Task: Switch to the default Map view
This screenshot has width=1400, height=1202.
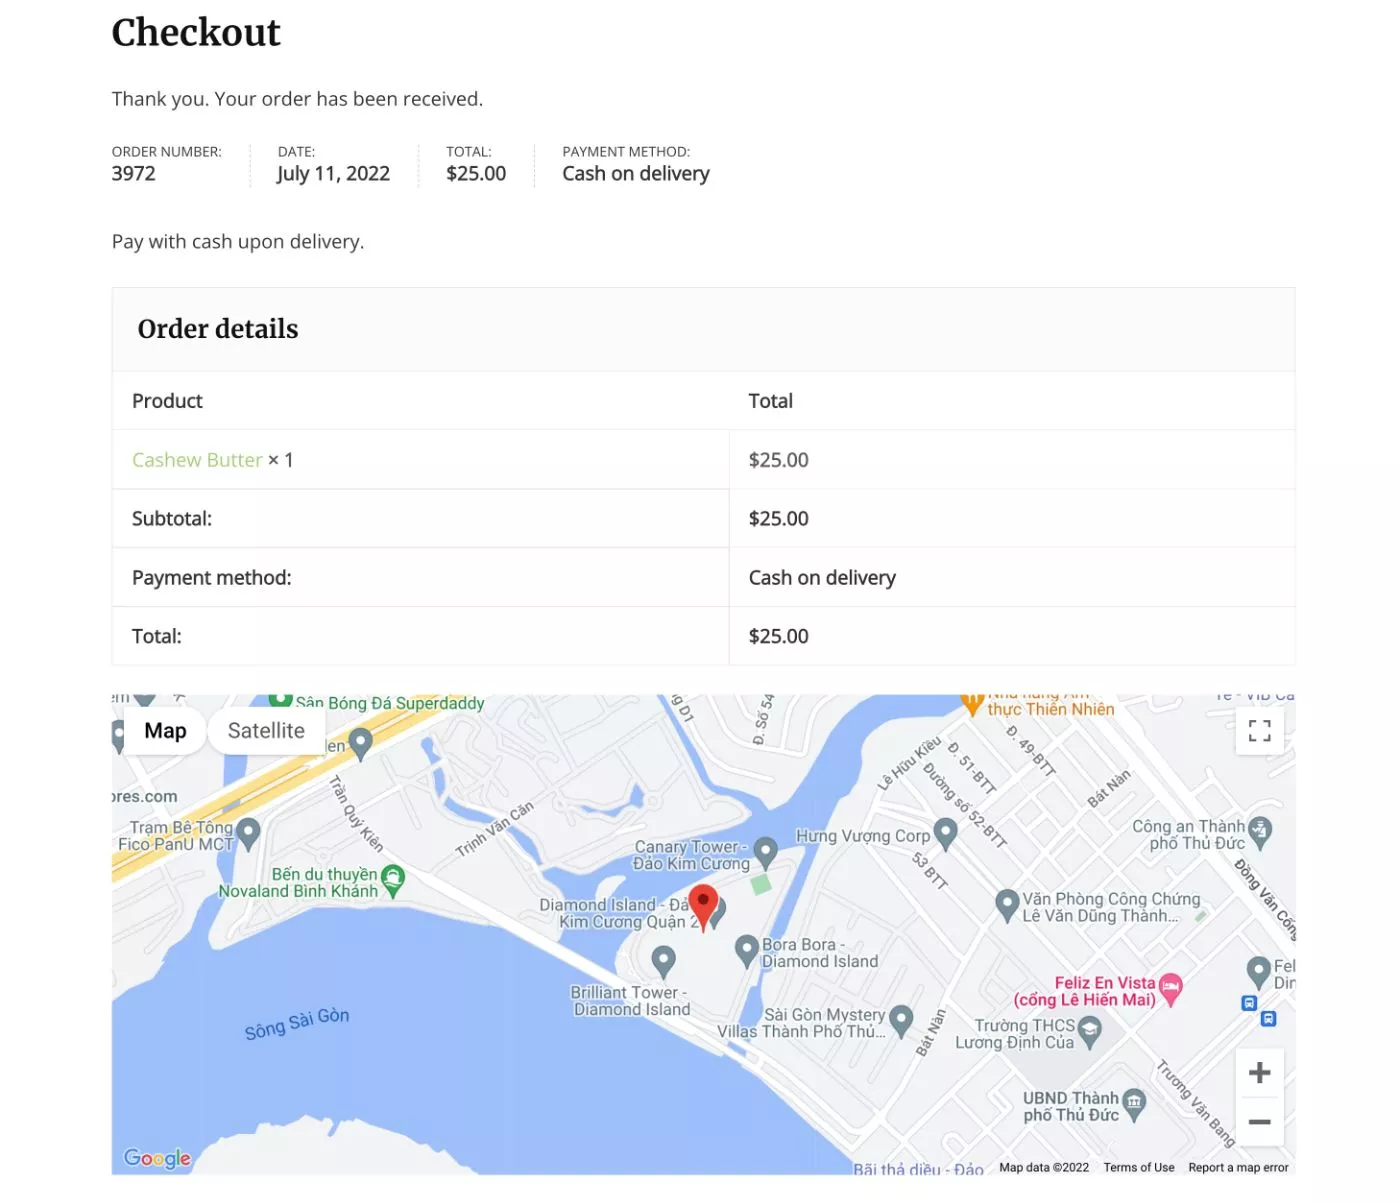Action: click(x=165, y=731)
